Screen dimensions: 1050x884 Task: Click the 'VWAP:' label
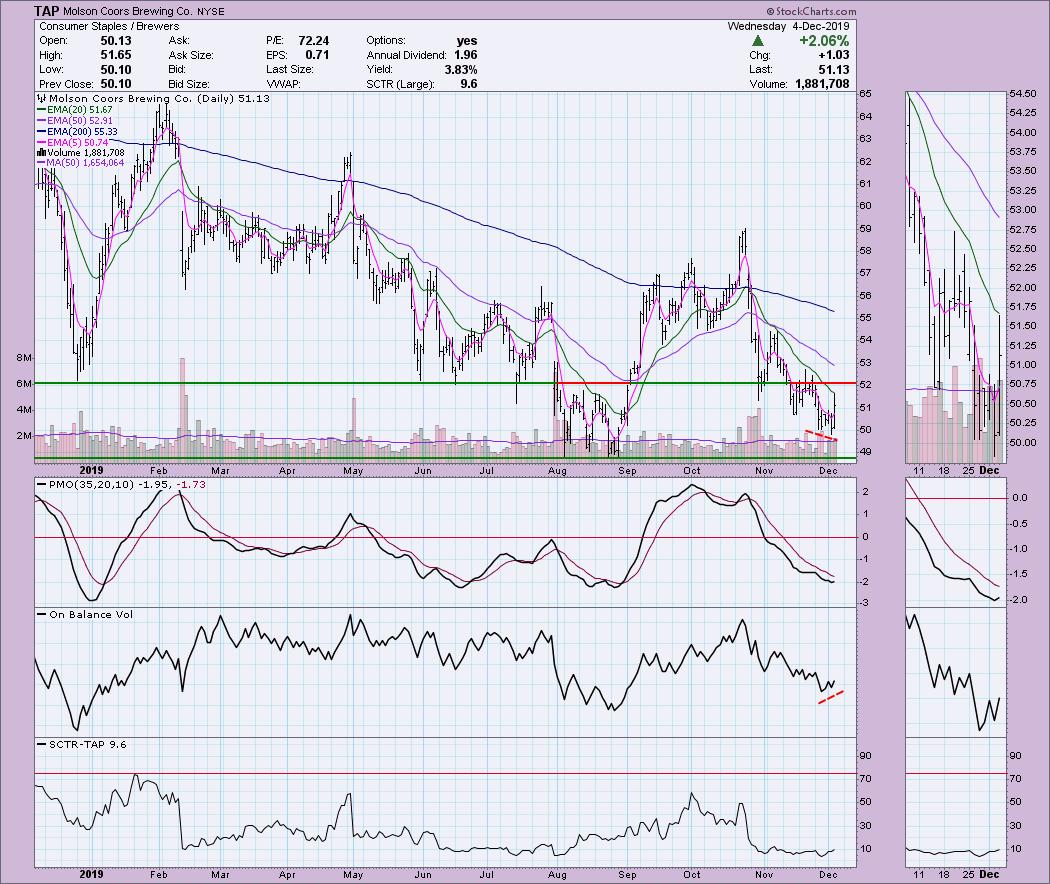click(x=282, y=84)
